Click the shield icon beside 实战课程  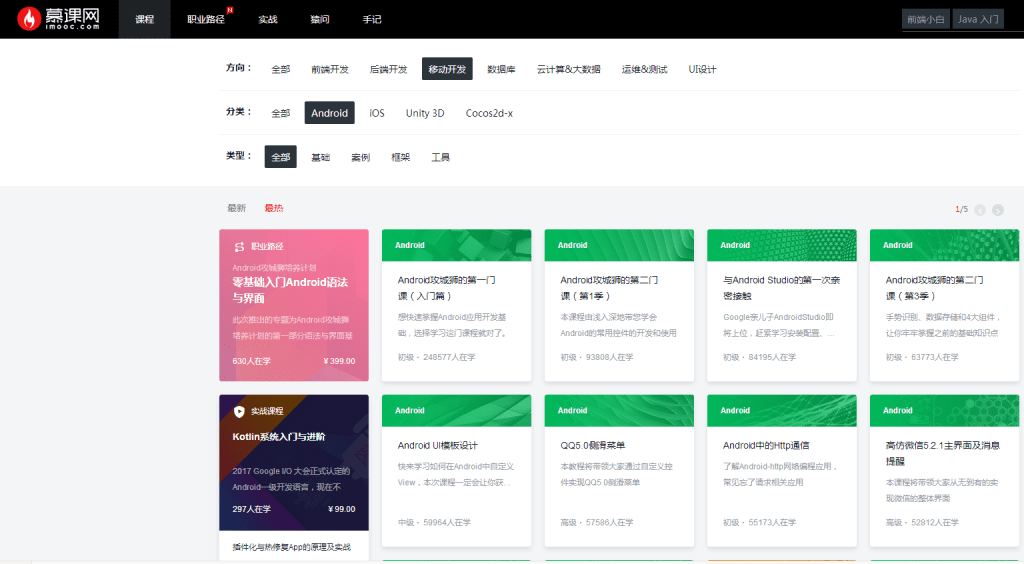pos(239,411)
